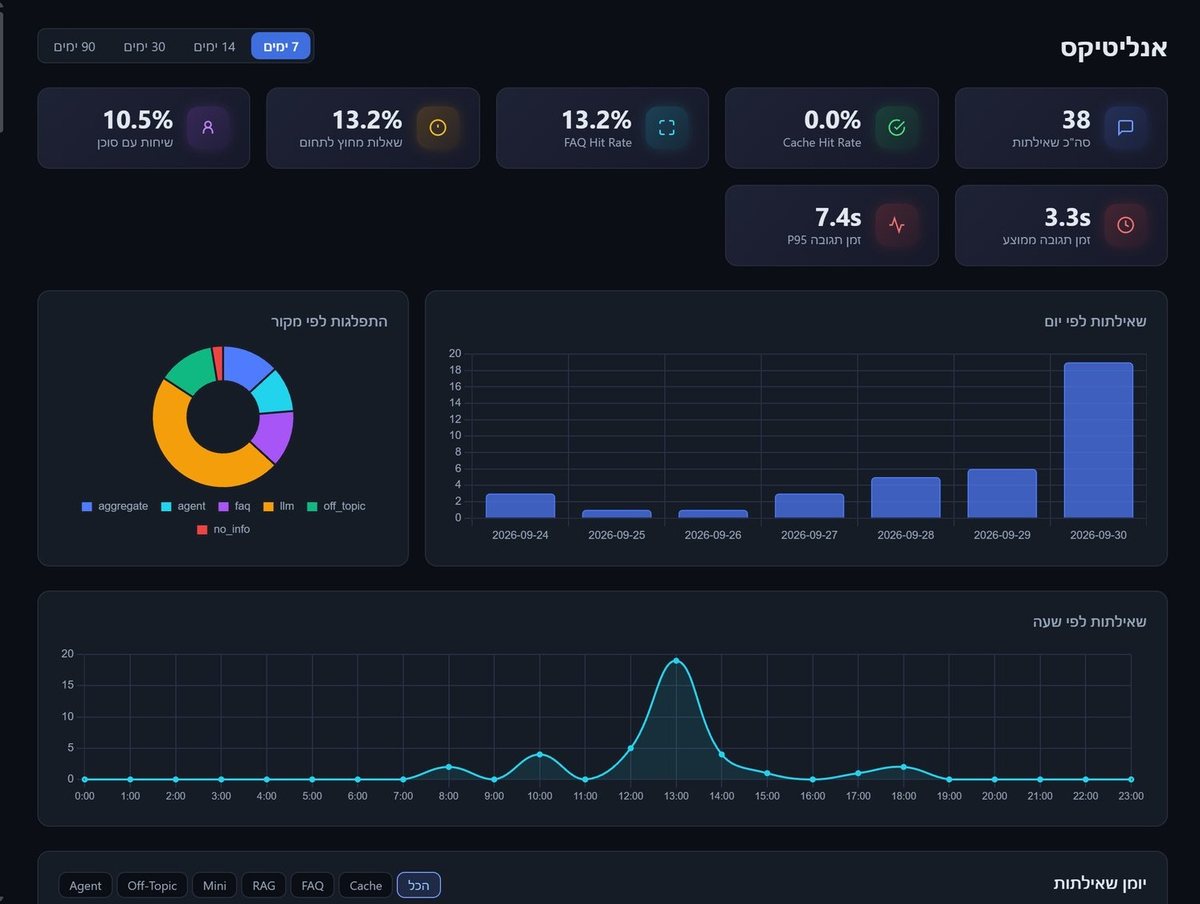Apply the RAG filter chip
The height and width of the screenshot is (904, 1200).
coord(264,885)
